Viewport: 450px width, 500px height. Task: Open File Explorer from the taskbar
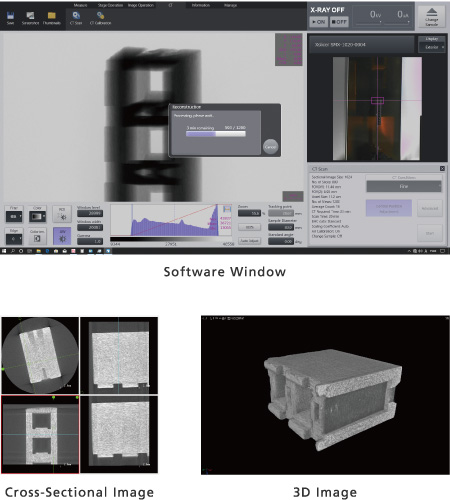(38, 251)
